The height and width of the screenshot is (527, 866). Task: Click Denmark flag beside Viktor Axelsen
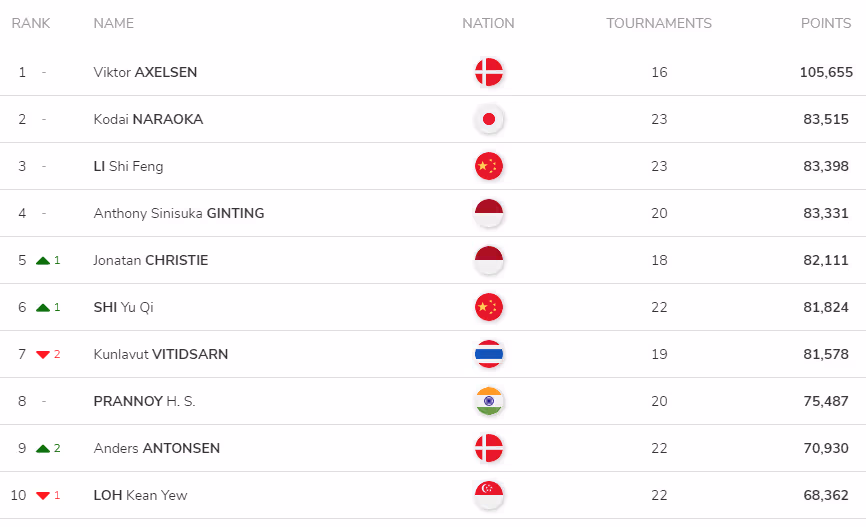click(x=489, y=72)
